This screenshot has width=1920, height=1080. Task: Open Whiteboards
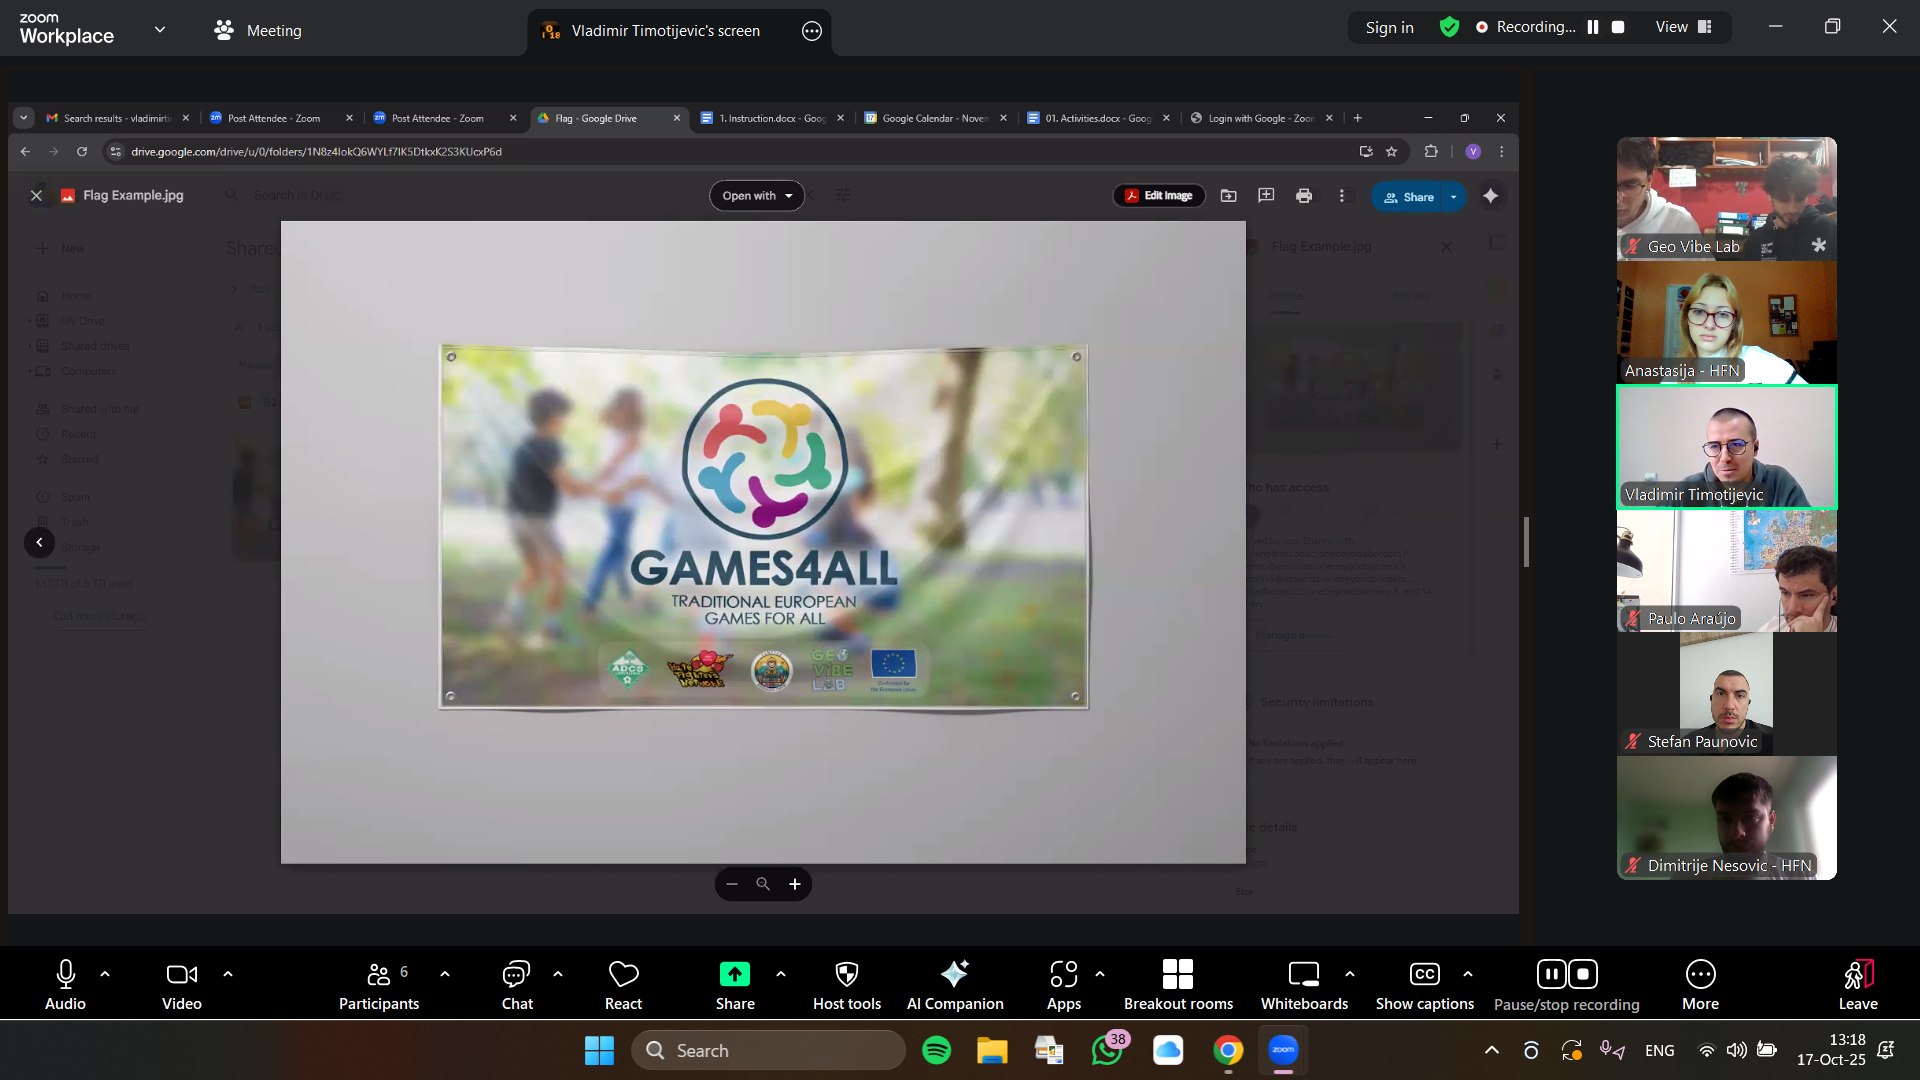(1304, 985)
